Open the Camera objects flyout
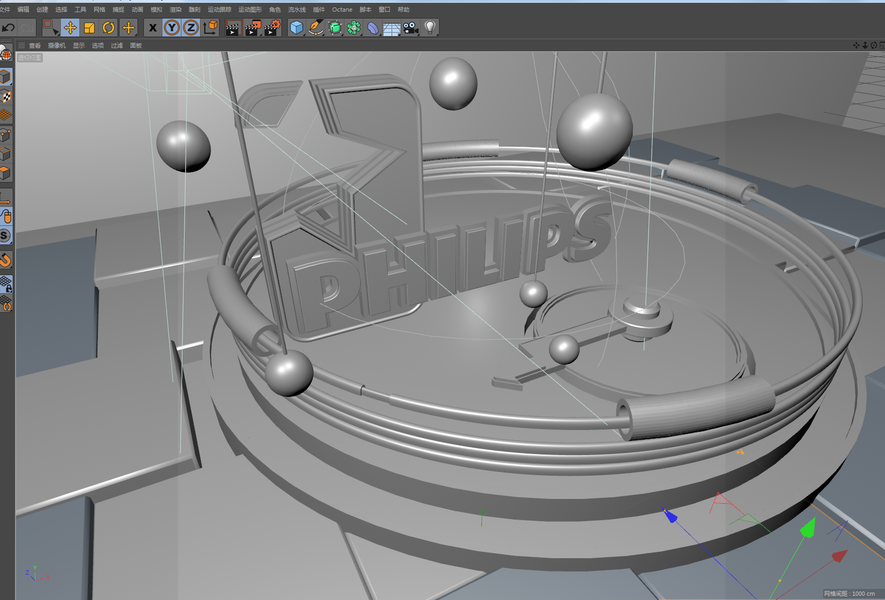Image resolution: width=885 pixels, height=600 pixels. point(411,28)
